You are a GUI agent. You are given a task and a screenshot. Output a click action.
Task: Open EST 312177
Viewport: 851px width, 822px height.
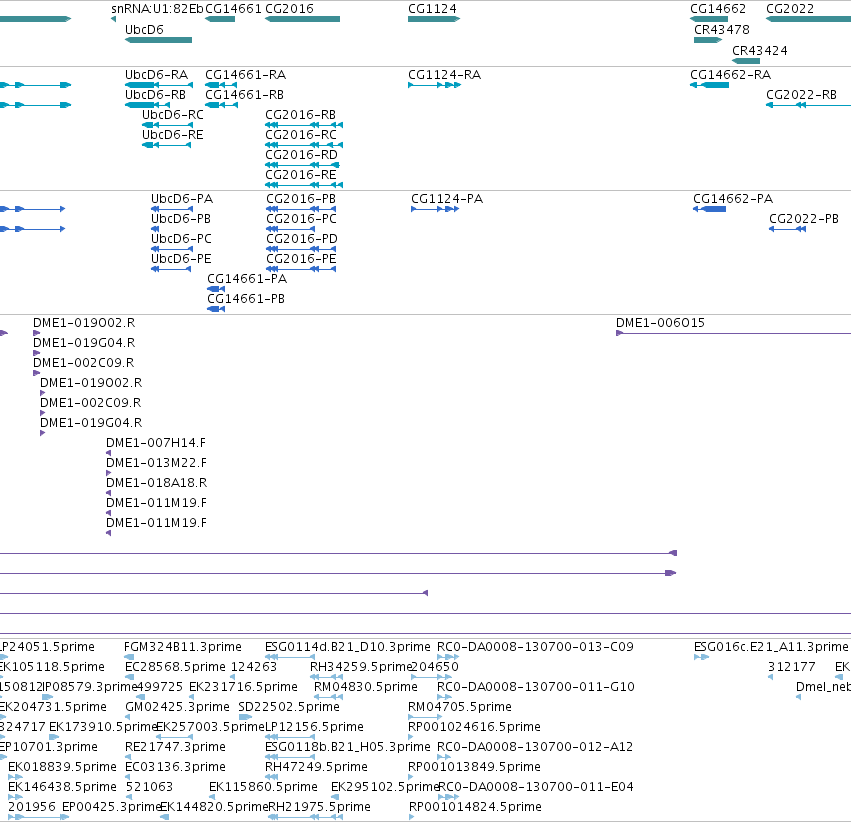[792, 667]
